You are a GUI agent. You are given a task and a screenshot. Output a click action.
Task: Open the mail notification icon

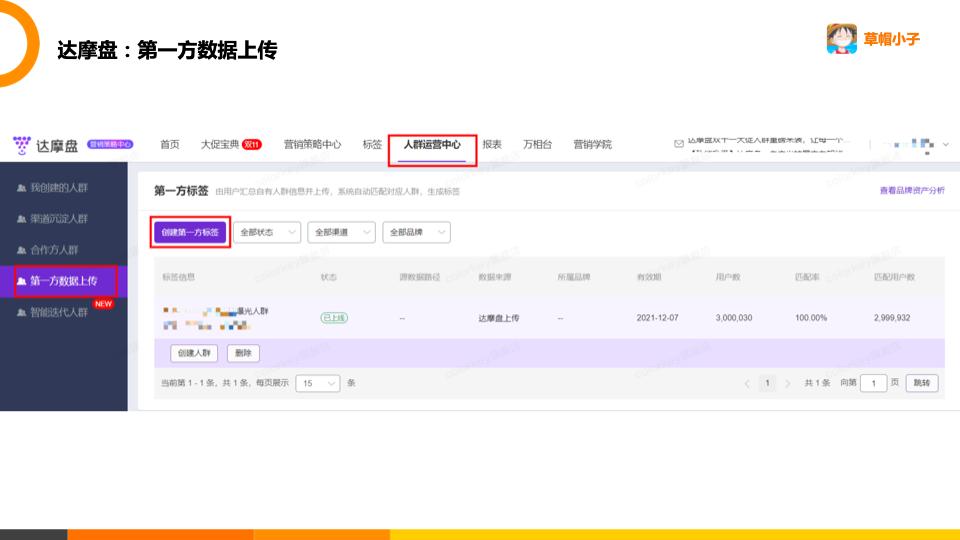pos(678,144)
